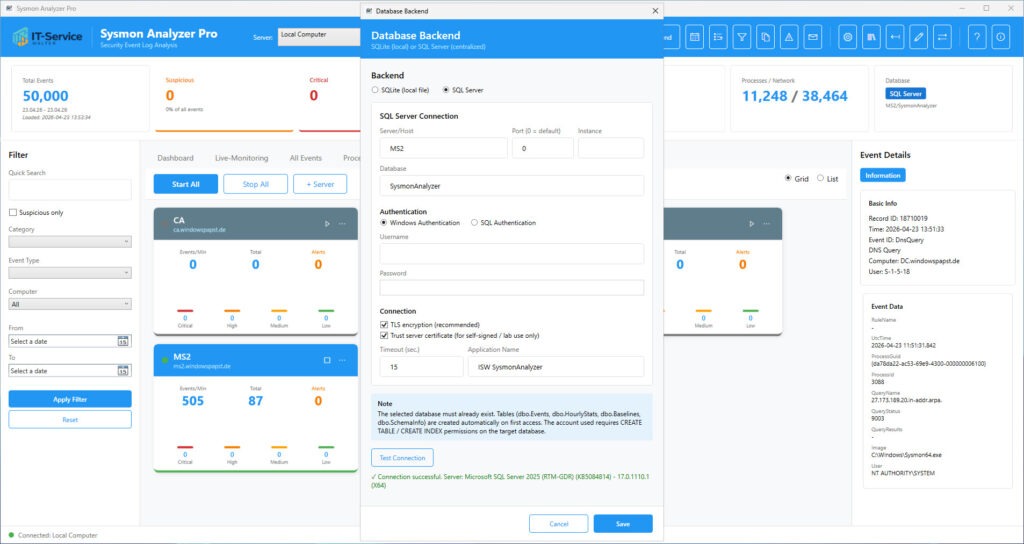
Task: Click the empty Instance field
Action: tap(611, 148)
